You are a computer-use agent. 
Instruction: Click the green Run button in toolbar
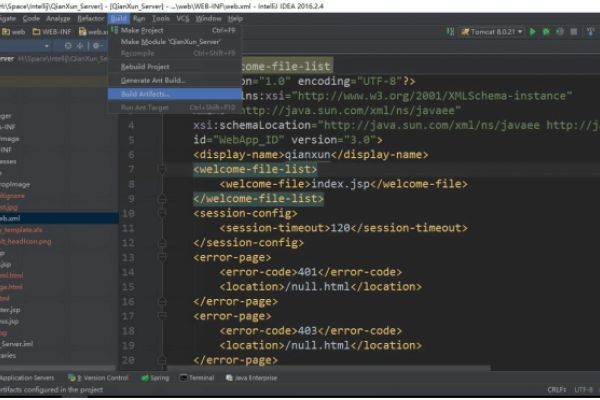coord(533,32)
